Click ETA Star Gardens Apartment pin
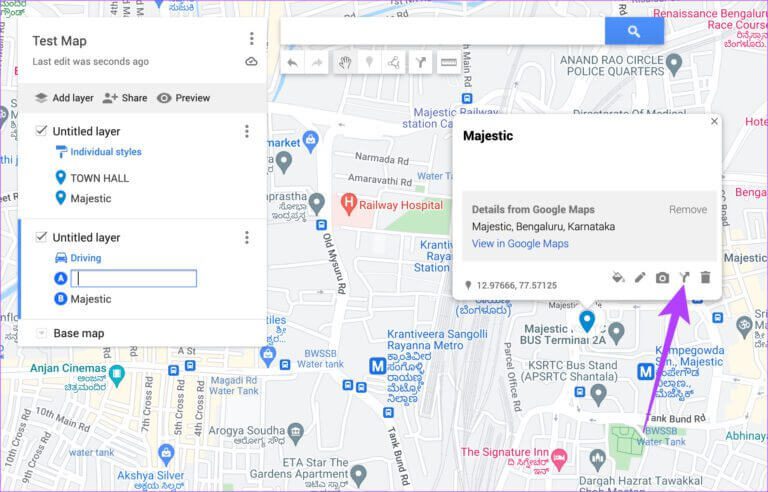 pos(359,474)
